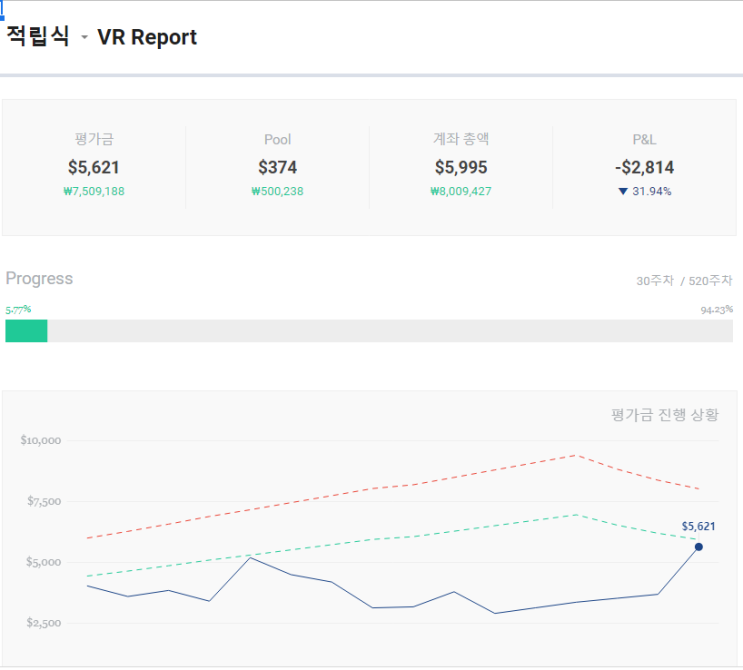Image resolution: width=743 pixels, height=670 pixels.
Task: Click the $5,000 y-axis label
Action: pyautogui.click(x=44, y=562)
